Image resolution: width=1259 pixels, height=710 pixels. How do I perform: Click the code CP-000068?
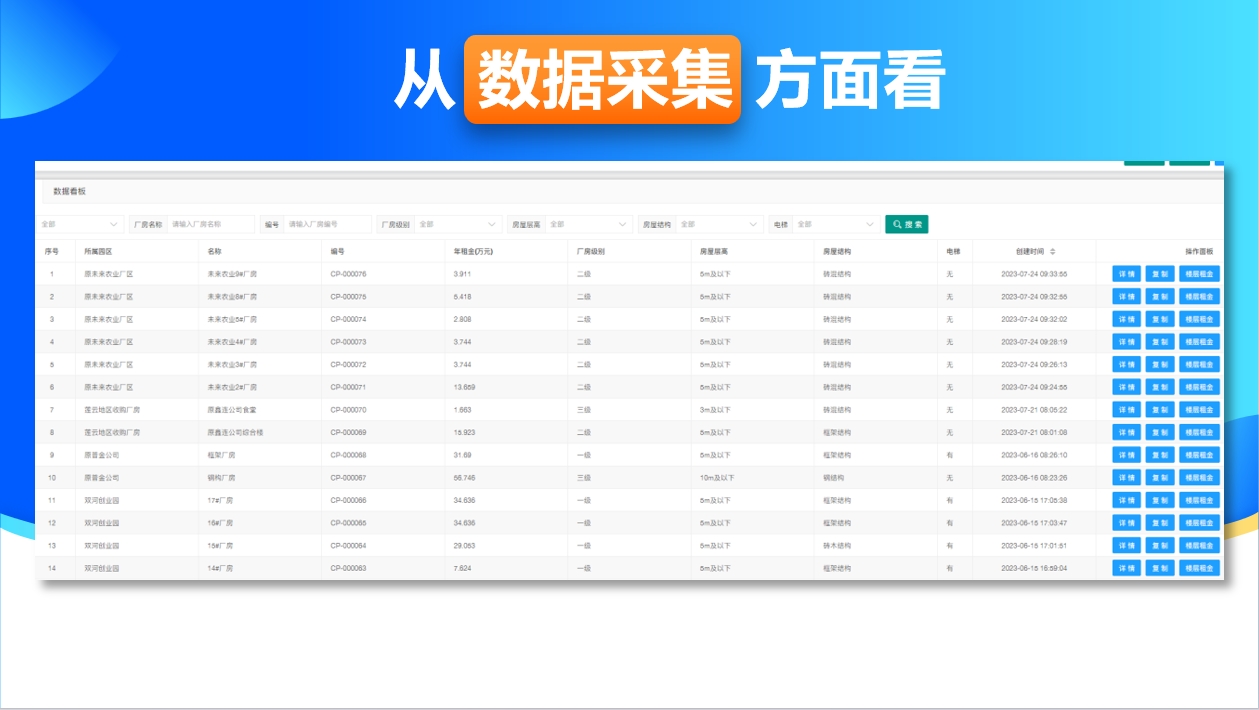(x=348, y=455)
